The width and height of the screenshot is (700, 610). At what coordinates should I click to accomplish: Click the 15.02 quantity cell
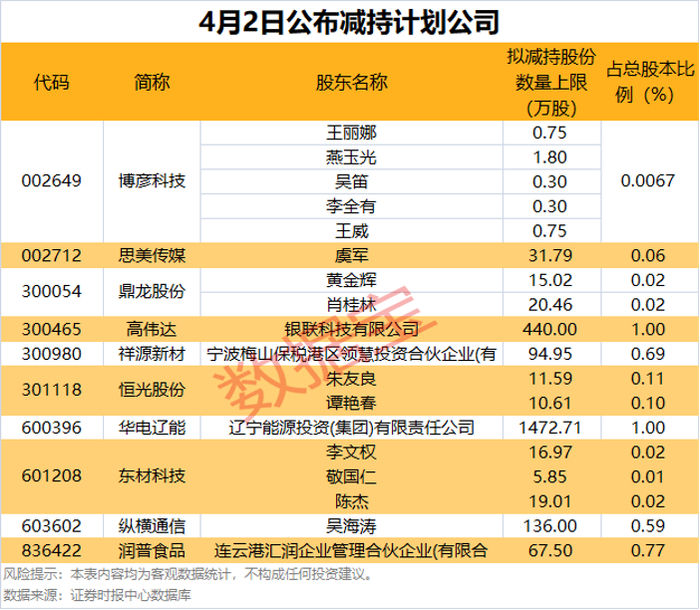[550, 280]
